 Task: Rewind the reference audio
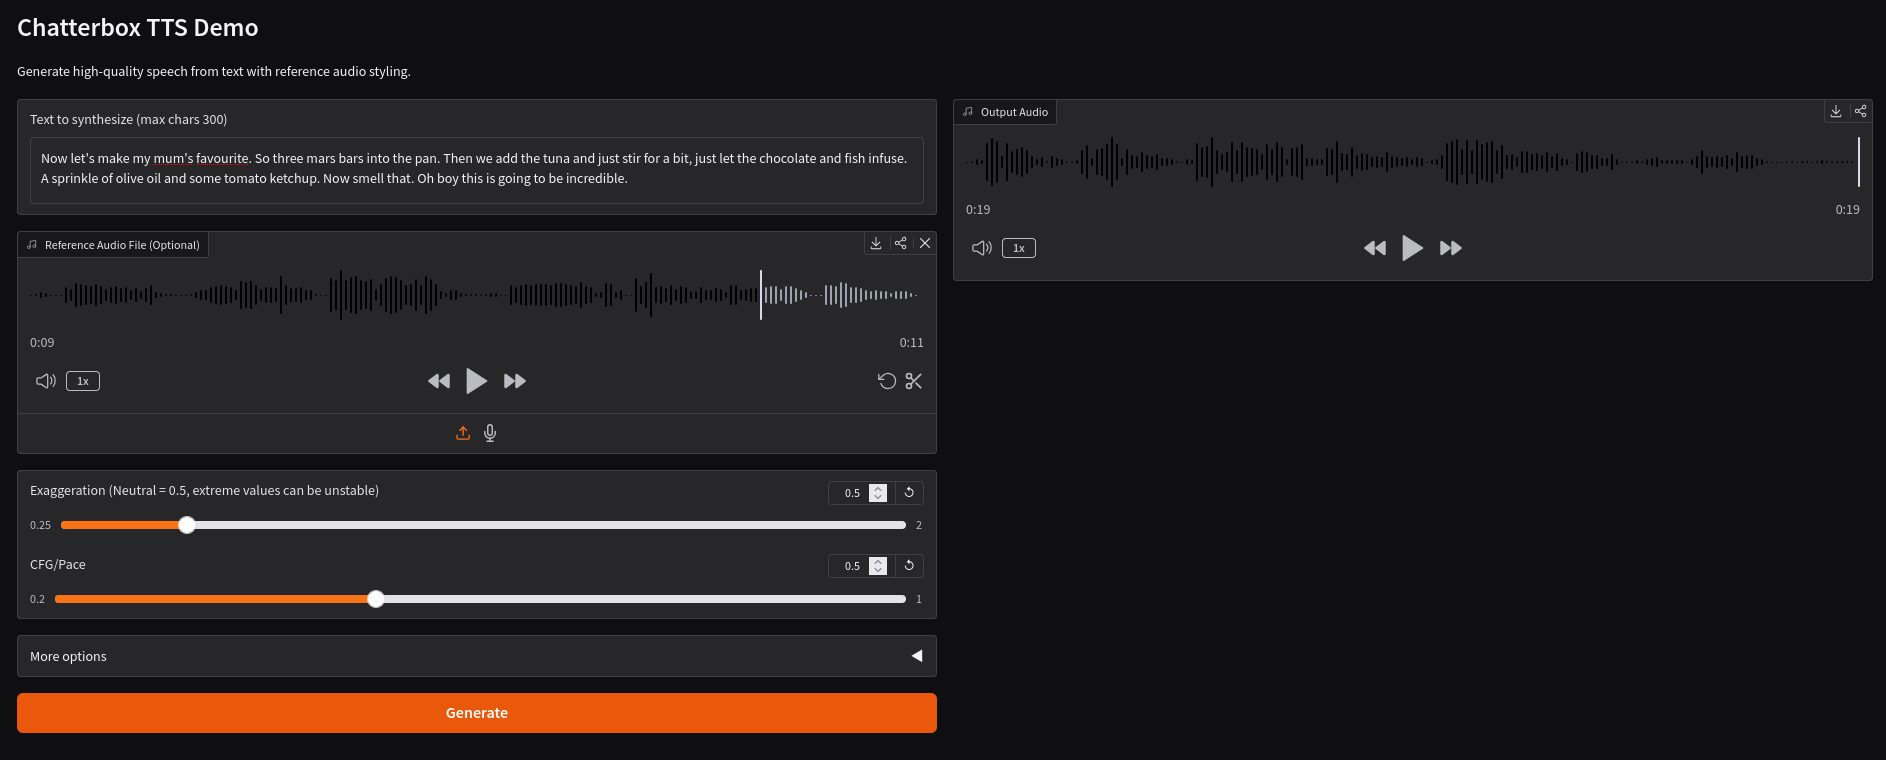[439, 381]
